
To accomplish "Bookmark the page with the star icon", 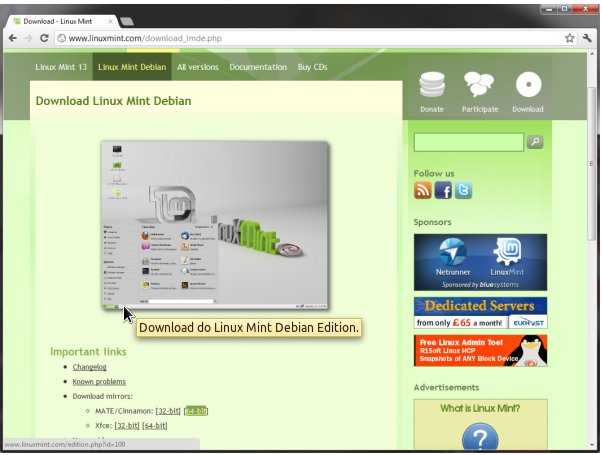I will [569, 38].
